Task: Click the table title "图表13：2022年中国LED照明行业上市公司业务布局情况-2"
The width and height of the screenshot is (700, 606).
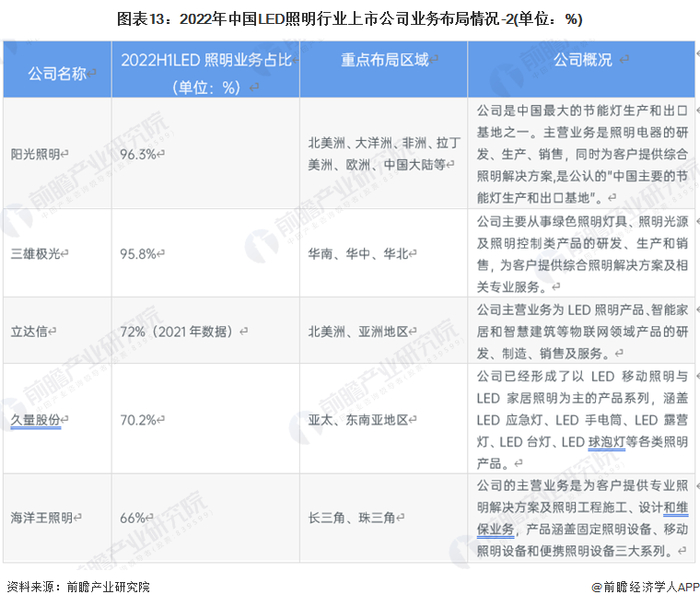Action: tap(315, 19)
